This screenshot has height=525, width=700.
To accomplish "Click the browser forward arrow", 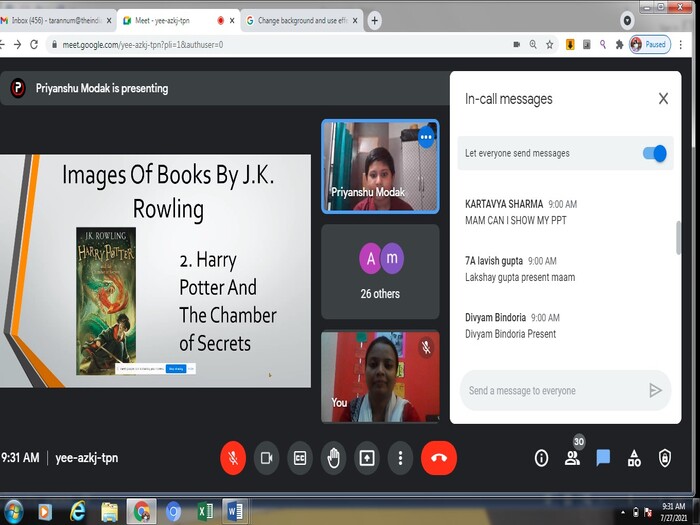I will 17,45.
